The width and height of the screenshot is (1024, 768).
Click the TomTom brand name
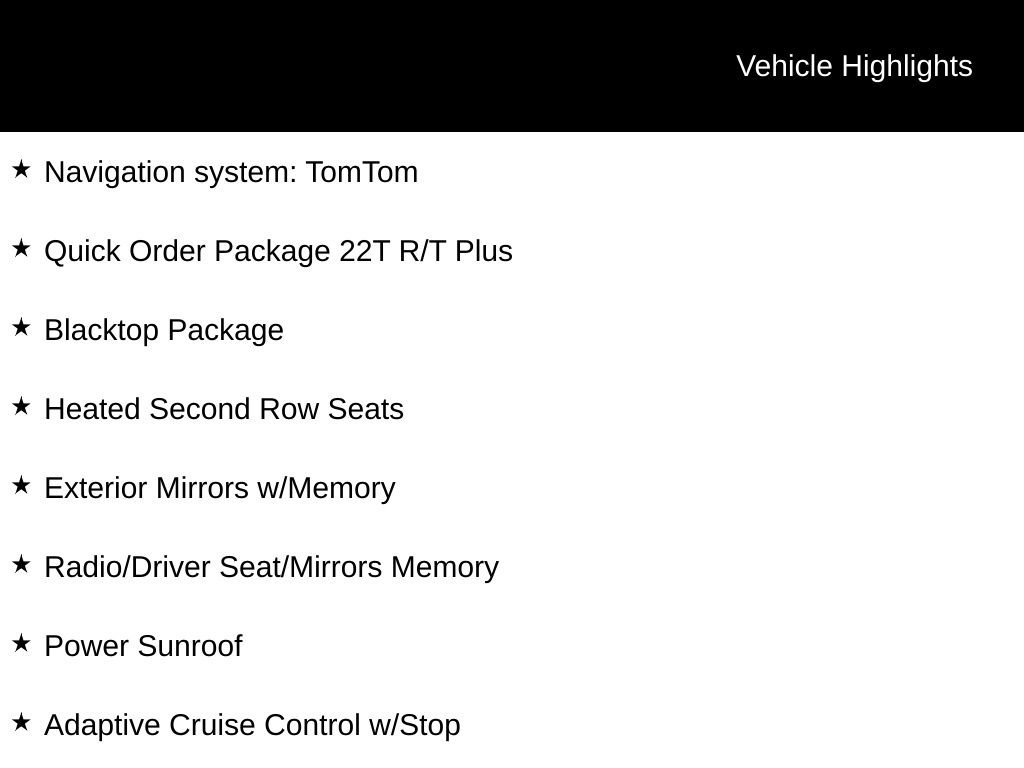point(362,172)
